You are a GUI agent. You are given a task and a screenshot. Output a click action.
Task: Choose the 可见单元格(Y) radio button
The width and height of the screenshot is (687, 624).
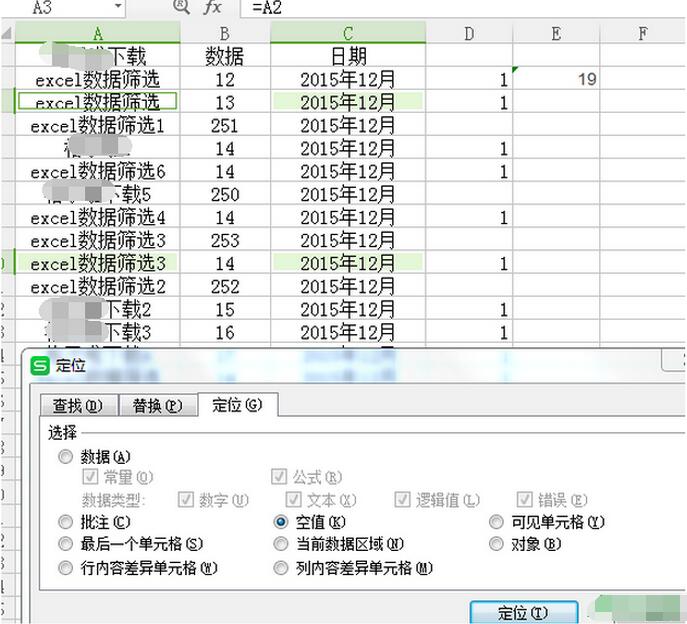[x=496, y=521]
